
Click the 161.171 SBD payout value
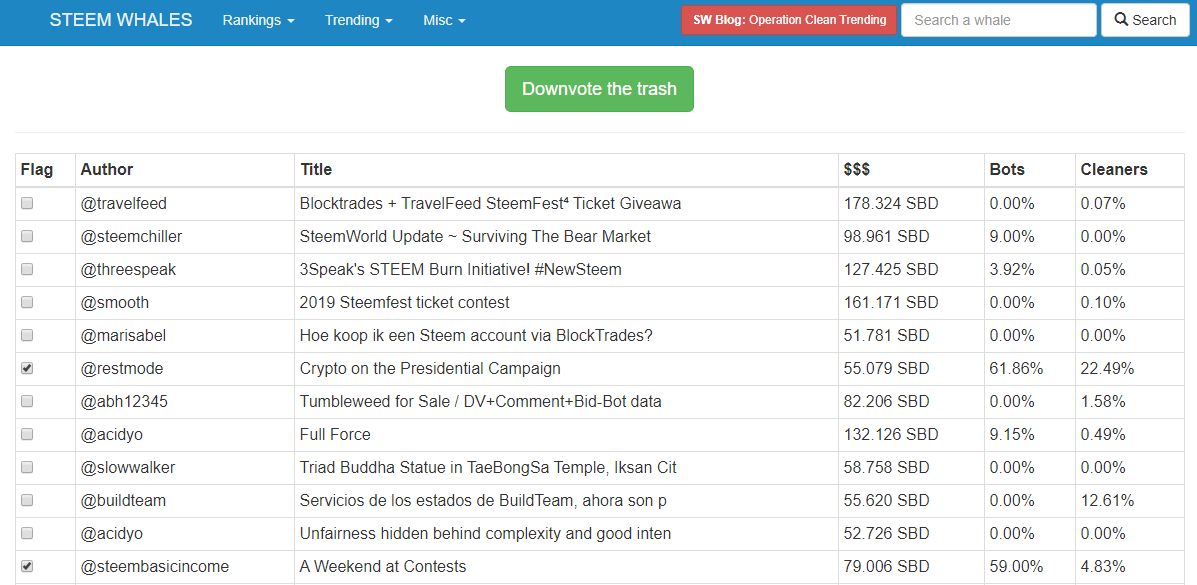click(891, 302)
